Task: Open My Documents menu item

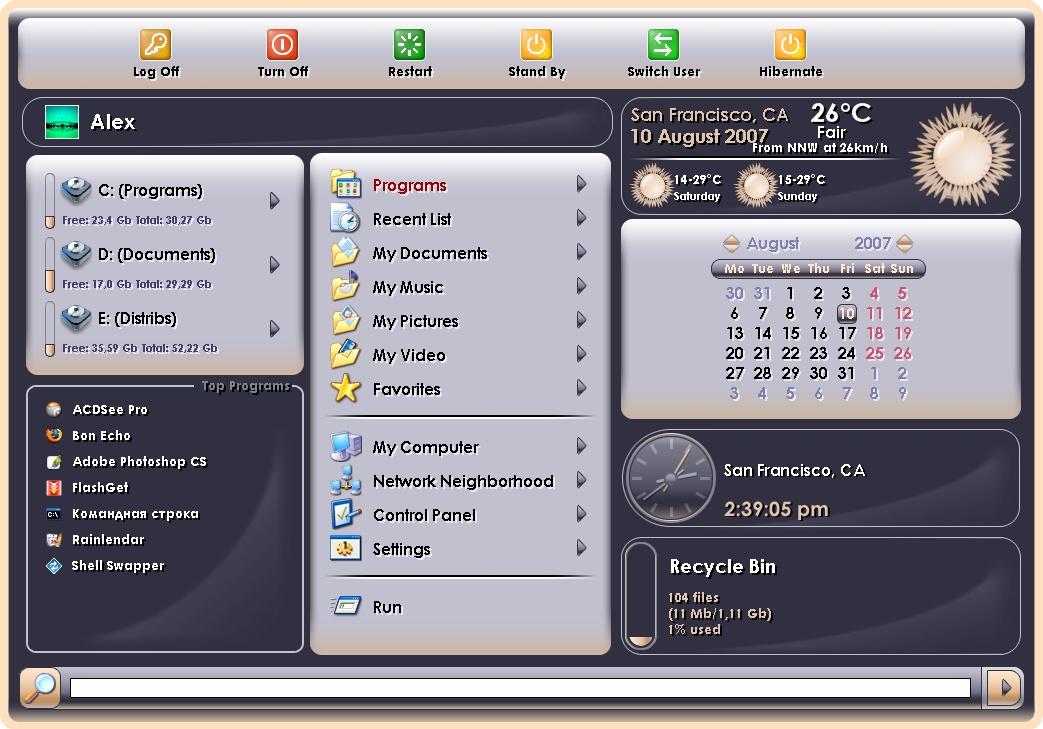Action: pos(430,253)
